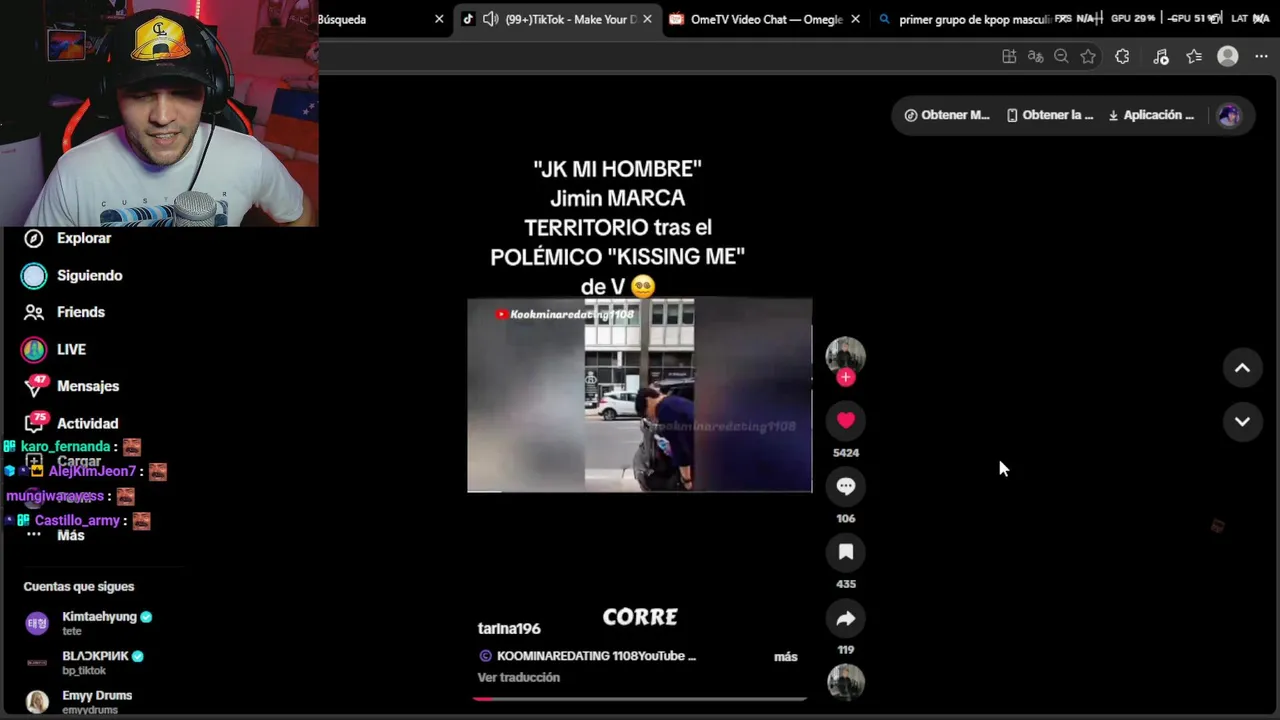Expand caption with más link
Screen dimensions: 1280x720
point(786,657)
